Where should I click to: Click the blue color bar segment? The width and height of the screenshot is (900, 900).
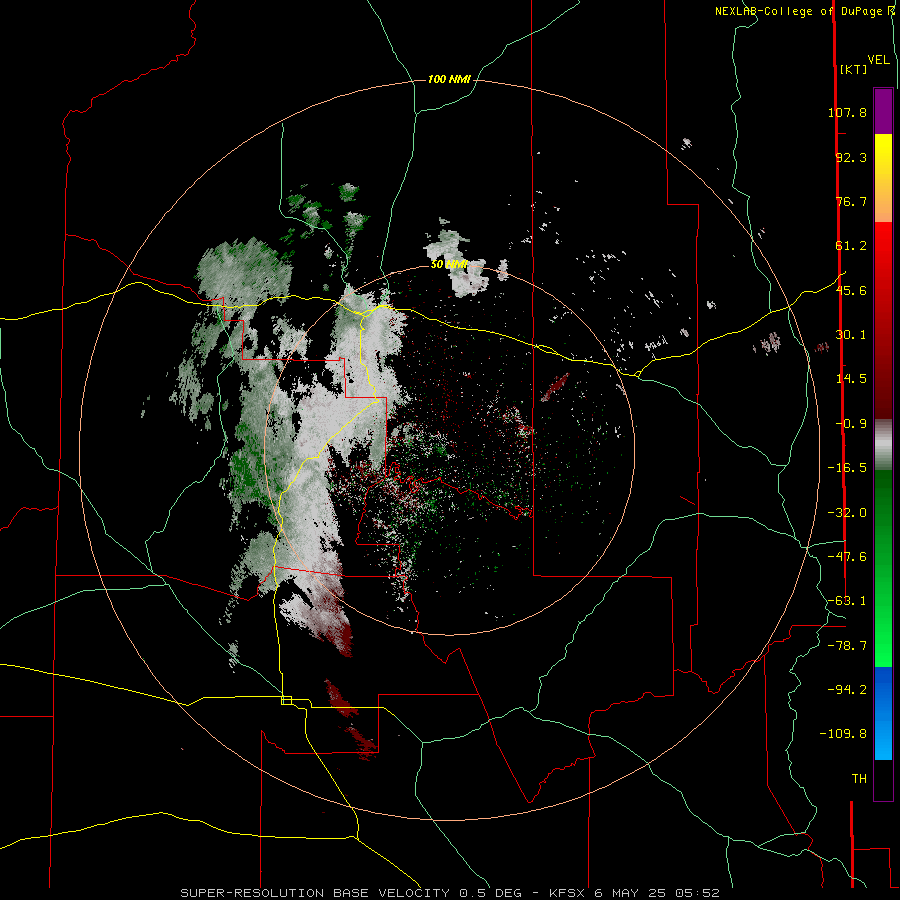883,713
